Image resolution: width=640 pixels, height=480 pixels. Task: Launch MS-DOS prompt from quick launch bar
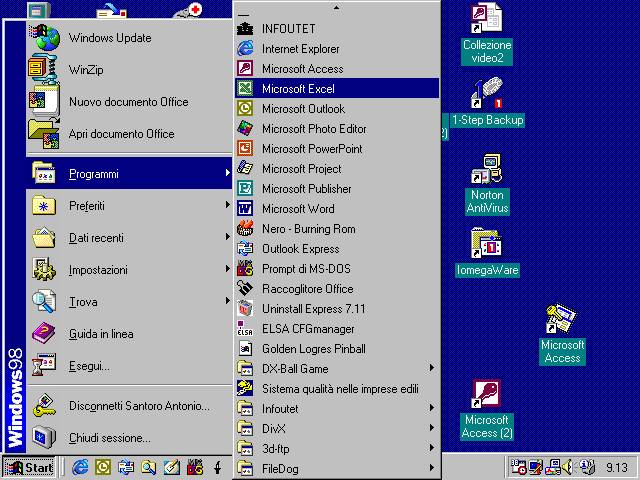(x=195, y=467)
